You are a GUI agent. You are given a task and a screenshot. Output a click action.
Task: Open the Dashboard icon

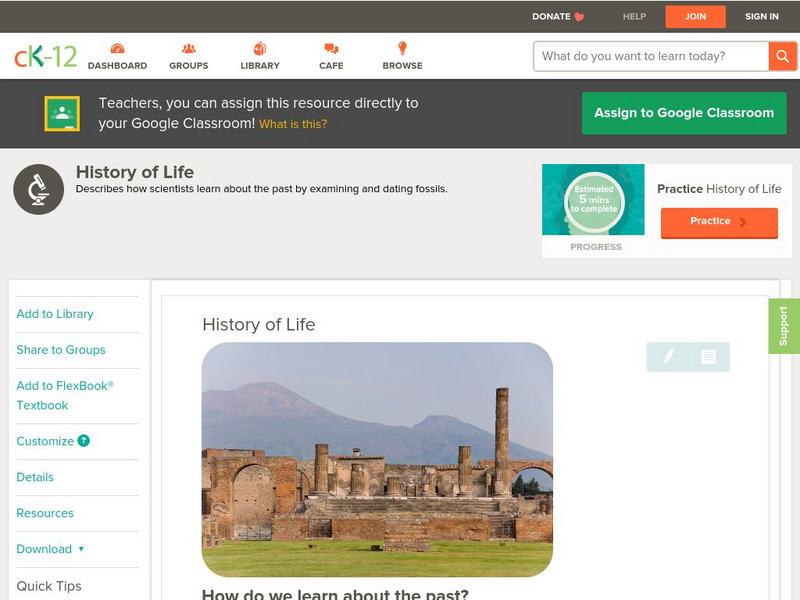tap(117, 49)
